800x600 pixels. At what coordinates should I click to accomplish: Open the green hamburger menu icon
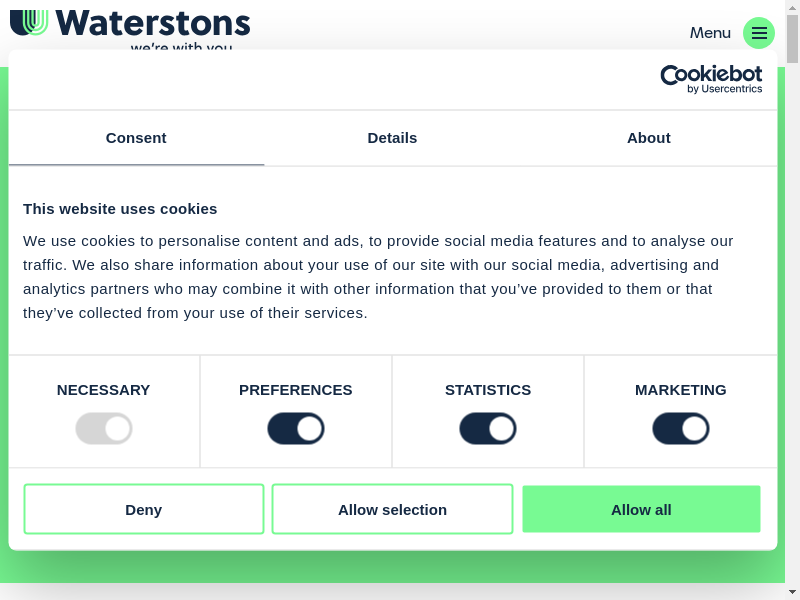[759, 33]
